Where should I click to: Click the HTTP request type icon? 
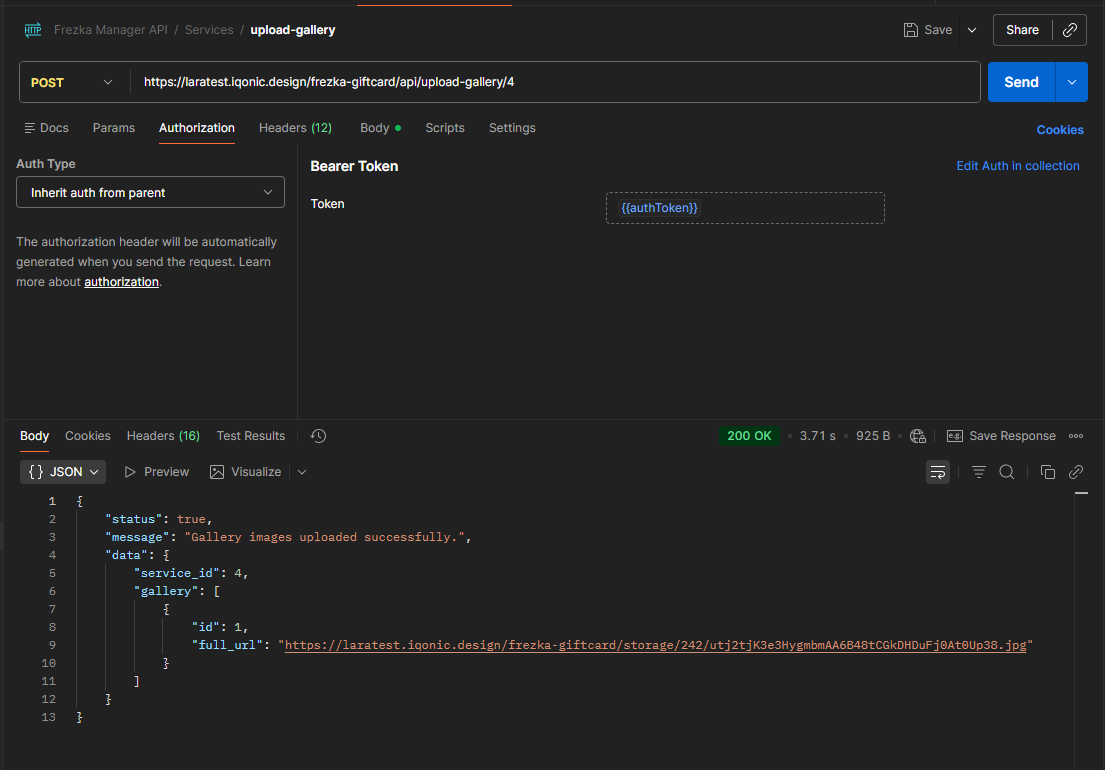(32, 30)
